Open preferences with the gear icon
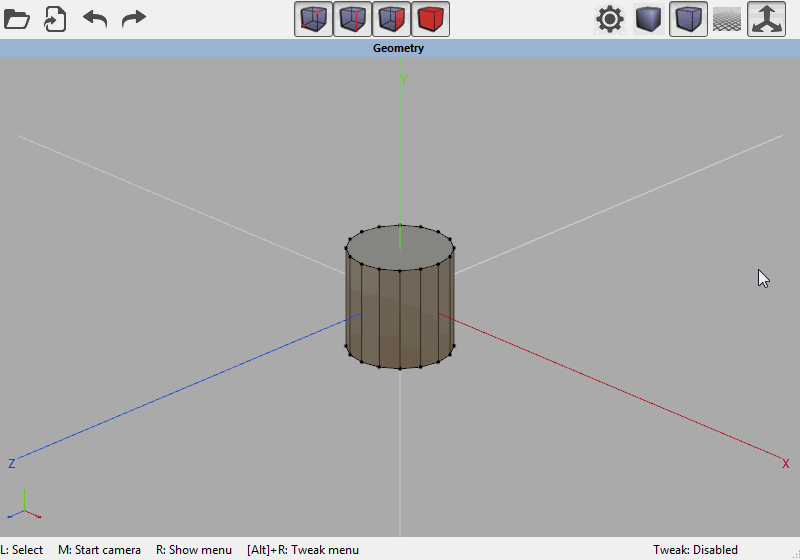Screen dimensions: 800x560 (610, 19)
